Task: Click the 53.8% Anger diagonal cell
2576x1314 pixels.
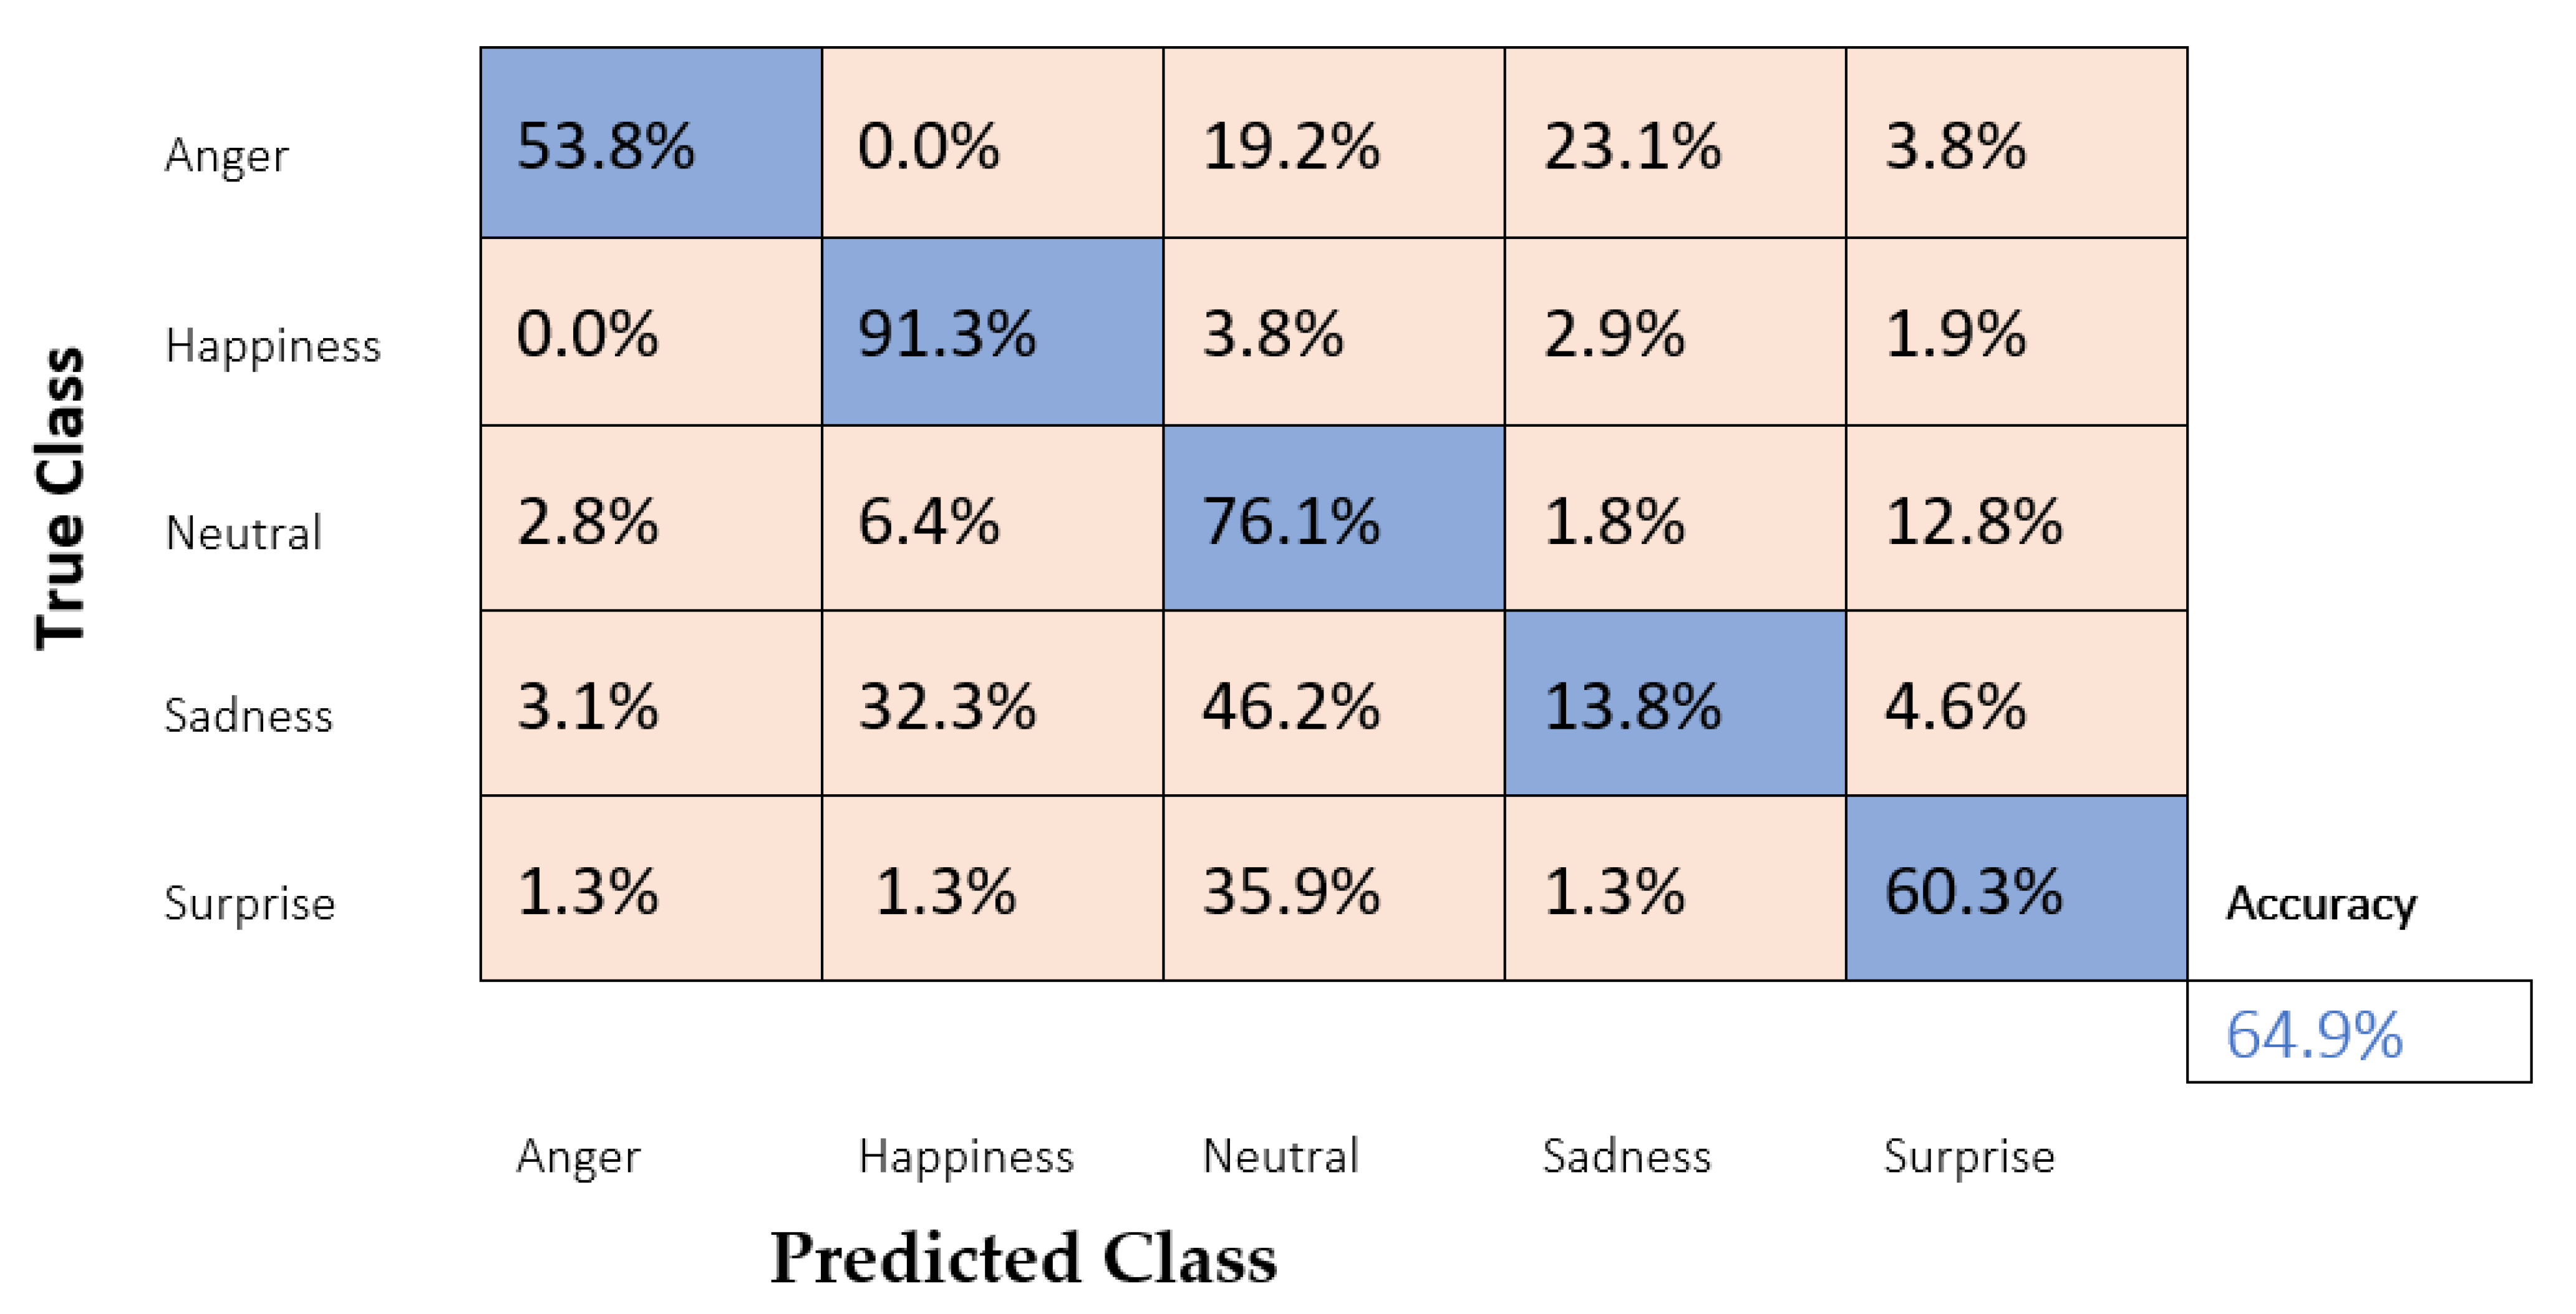Action: [x=651, y=143]
